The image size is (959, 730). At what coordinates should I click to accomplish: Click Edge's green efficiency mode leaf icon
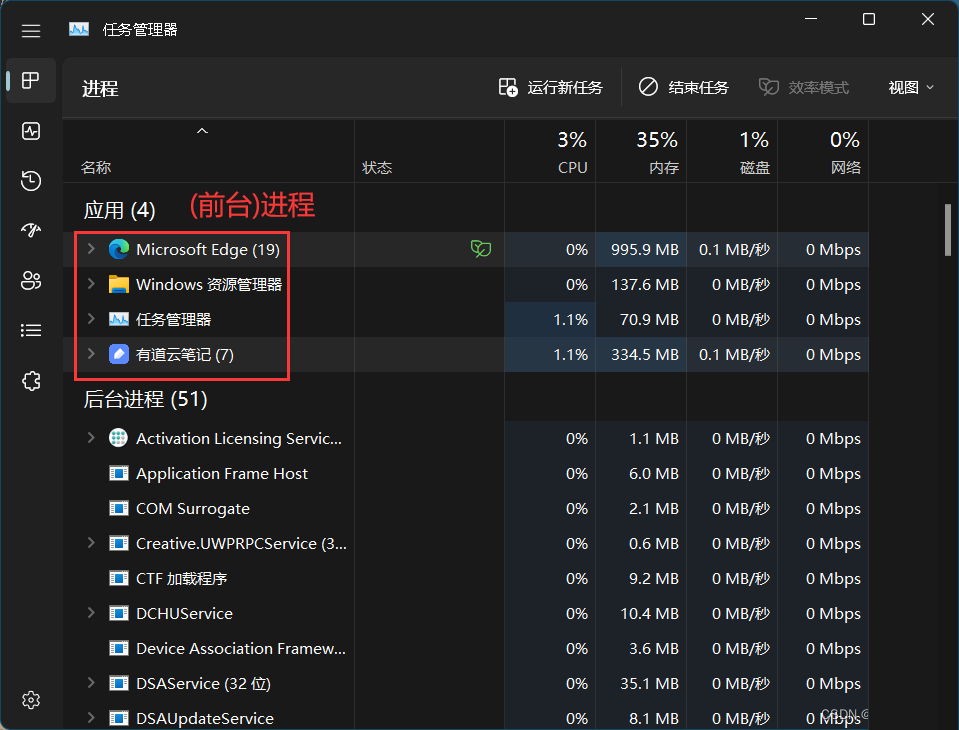pos(481,249)
